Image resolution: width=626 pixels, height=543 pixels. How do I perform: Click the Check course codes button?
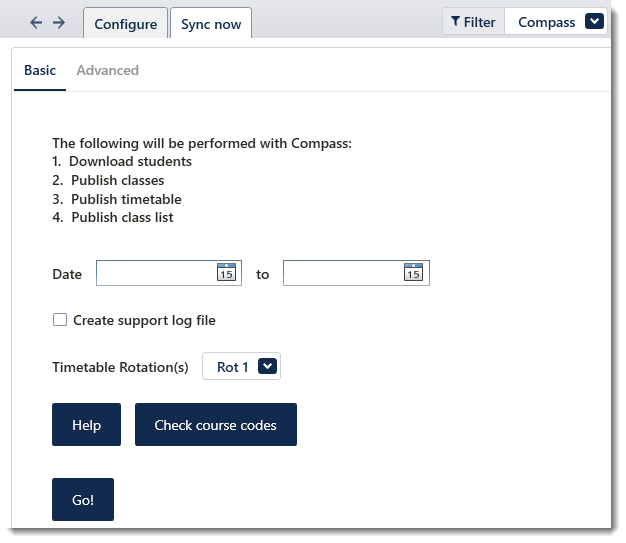[x=216, y=424]
